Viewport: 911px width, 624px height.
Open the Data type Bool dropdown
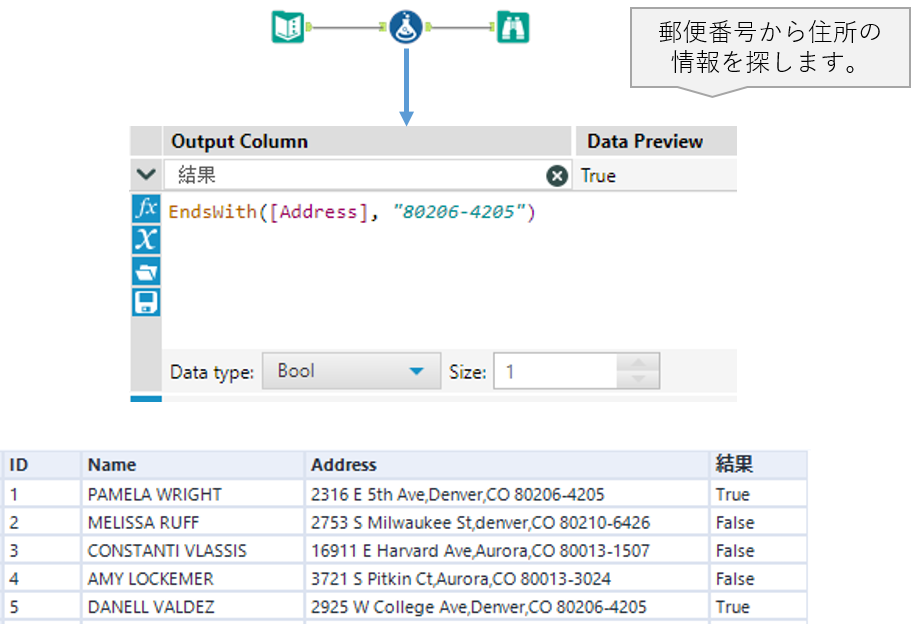pyautogui.click(x=350, y=372)
